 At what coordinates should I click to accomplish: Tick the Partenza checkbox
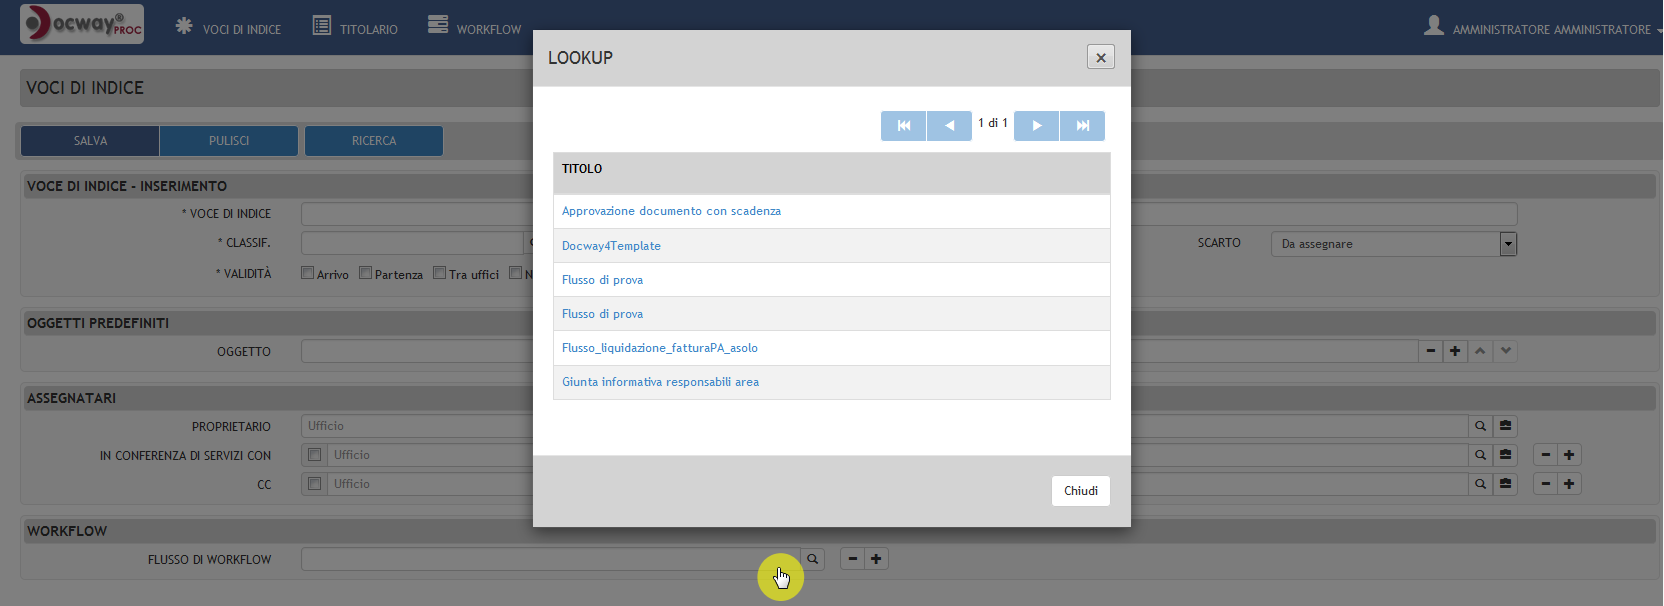(366, 273)
